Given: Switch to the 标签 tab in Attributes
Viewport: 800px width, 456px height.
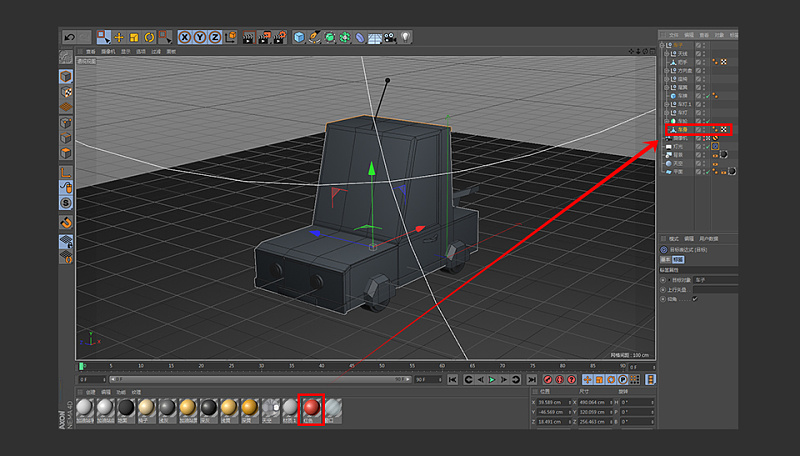Looking at the screenshot, I should (678, 260).
